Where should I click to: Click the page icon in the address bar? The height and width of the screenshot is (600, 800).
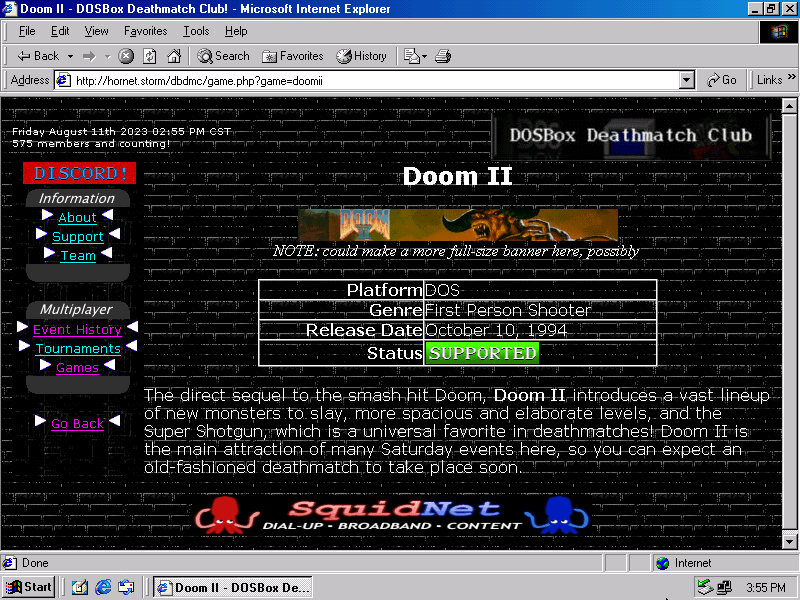63,80
